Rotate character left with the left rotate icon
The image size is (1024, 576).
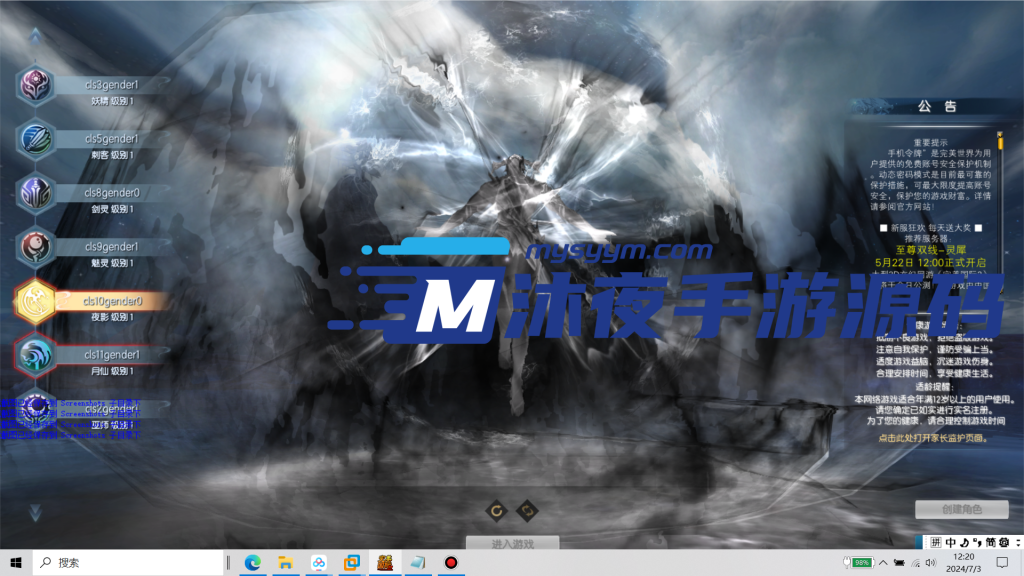[496, 512]
